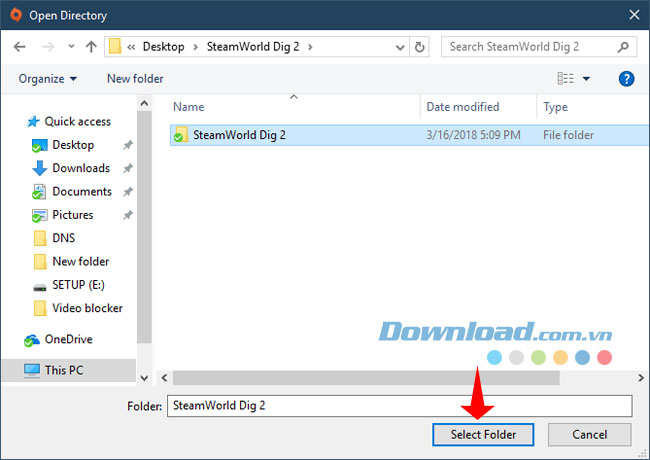Click sidebar scrollbar down arrow
Image resolution: width=650 pixels, height=460 pixels.
point(144,378)
